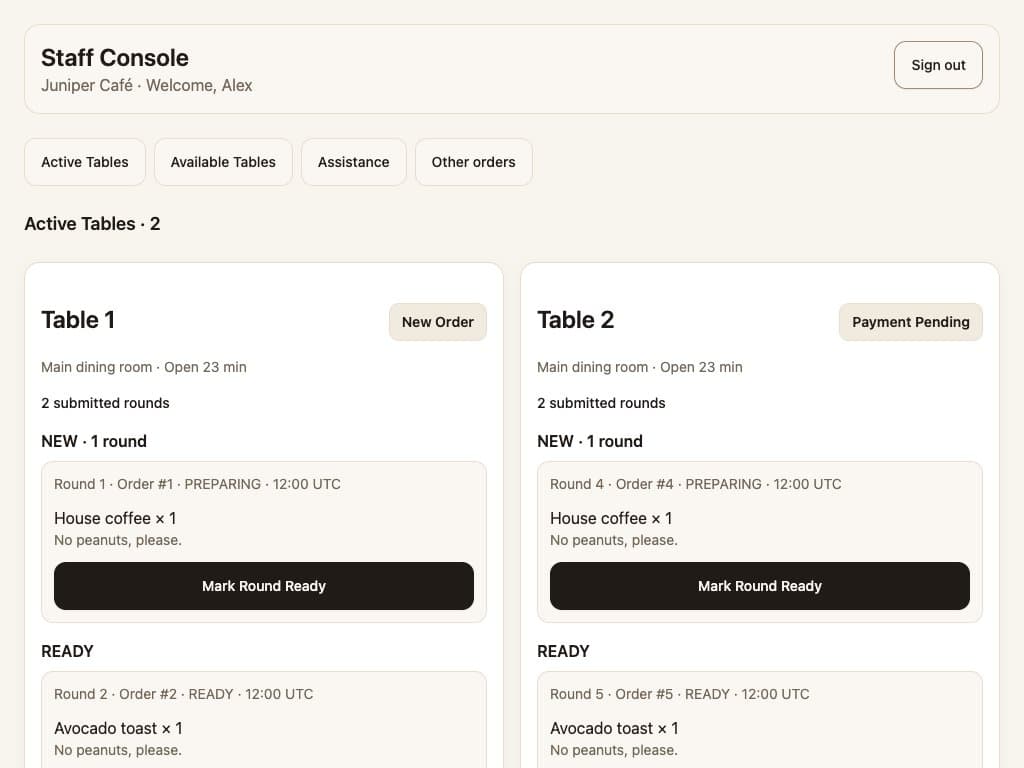Click the New Order badge on Table 1
Image resolution: width=1024 pixels, height=768 pixels.
click(x=438, y=322)
